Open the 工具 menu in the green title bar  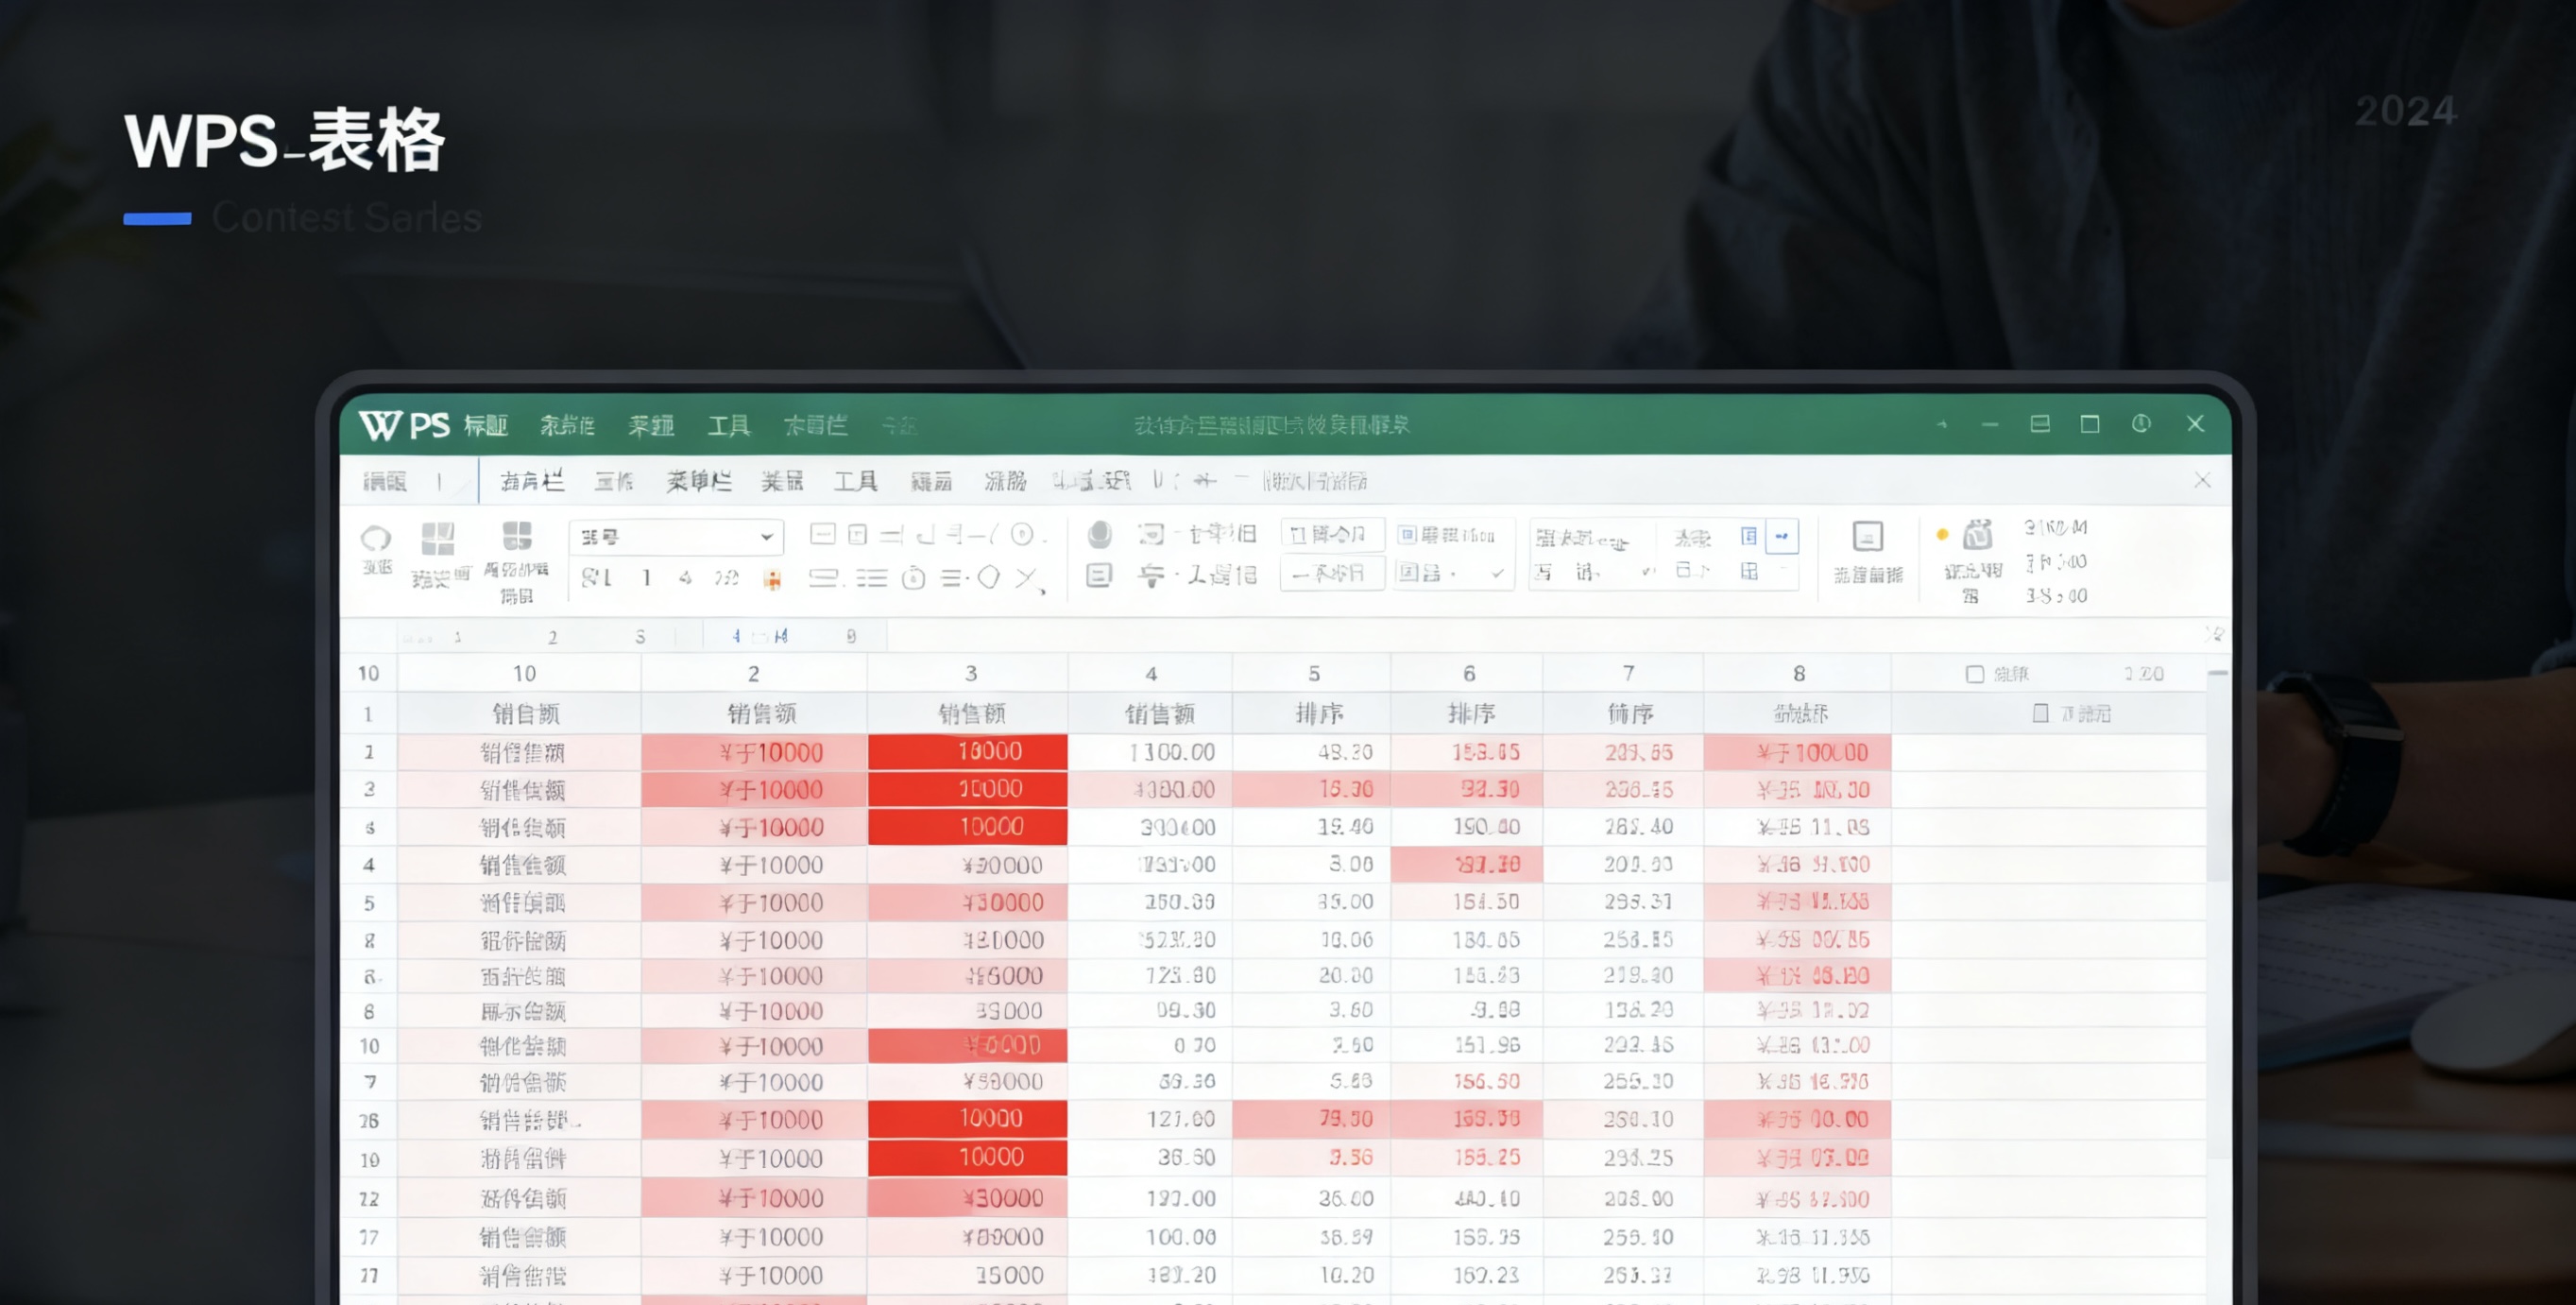pyautogui.click(x=728, y=426)
